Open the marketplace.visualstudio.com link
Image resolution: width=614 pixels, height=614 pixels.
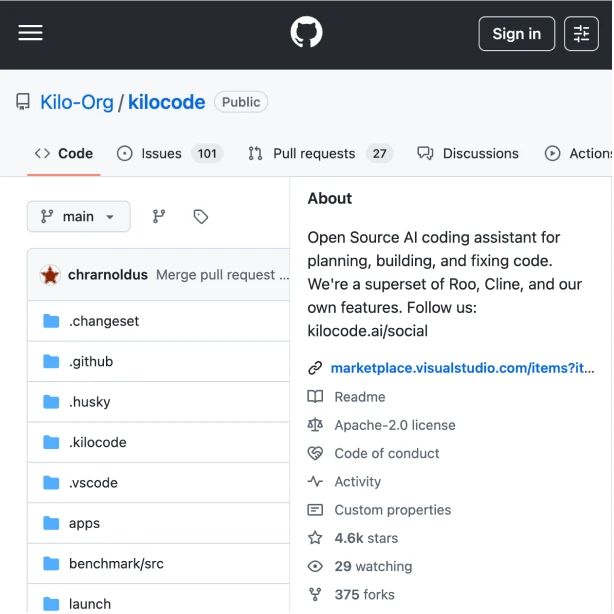(x=462, y=368)
